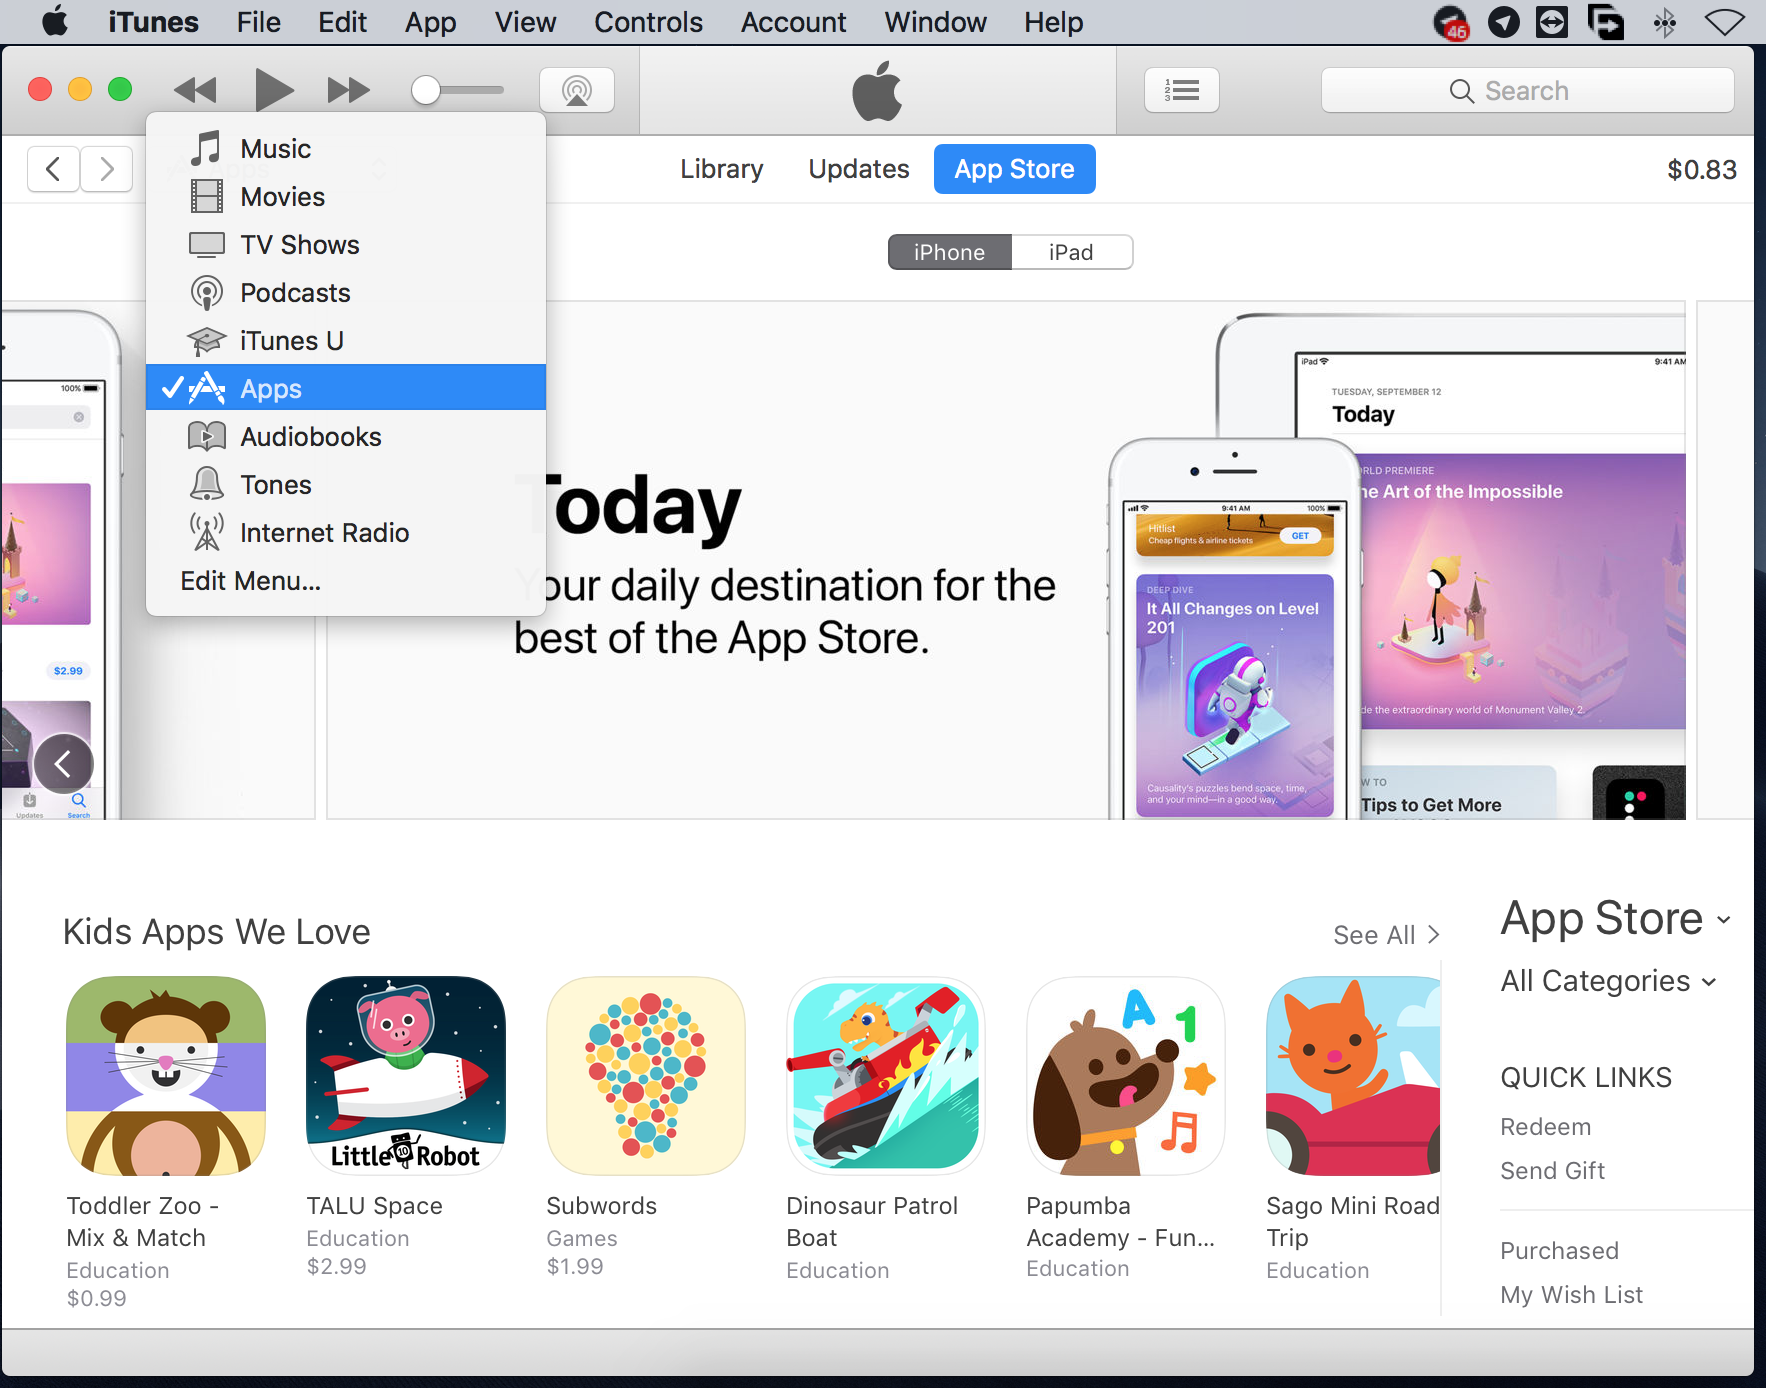Image resolution: width=1766 pixels, height=1388 pixels.
Task: Open the Wi-Fi status menu
Action: (1725, 22)
